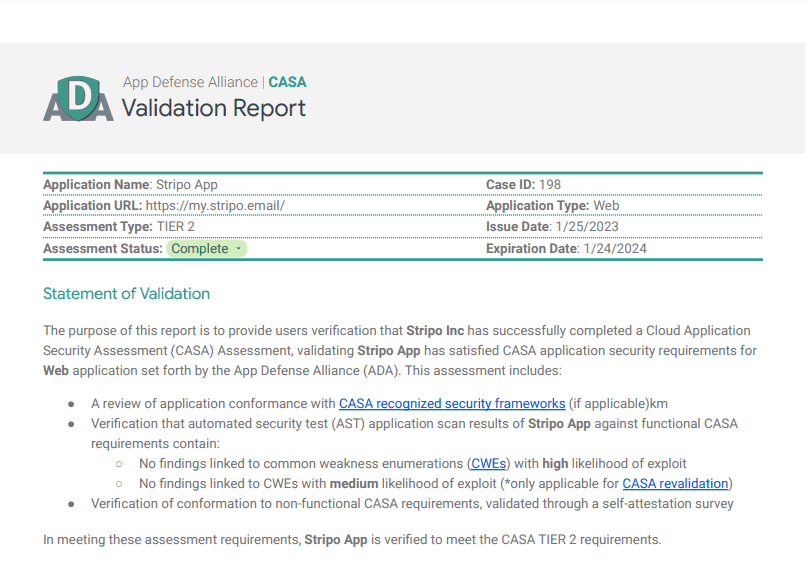Click the App Defense Alliance header text
Viewport: 805px width, 569px height.
coord(190,82)
